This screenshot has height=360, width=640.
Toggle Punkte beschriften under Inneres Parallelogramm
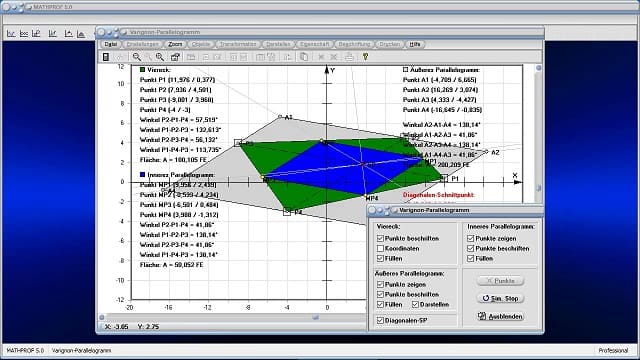click(x=471, y=249)
